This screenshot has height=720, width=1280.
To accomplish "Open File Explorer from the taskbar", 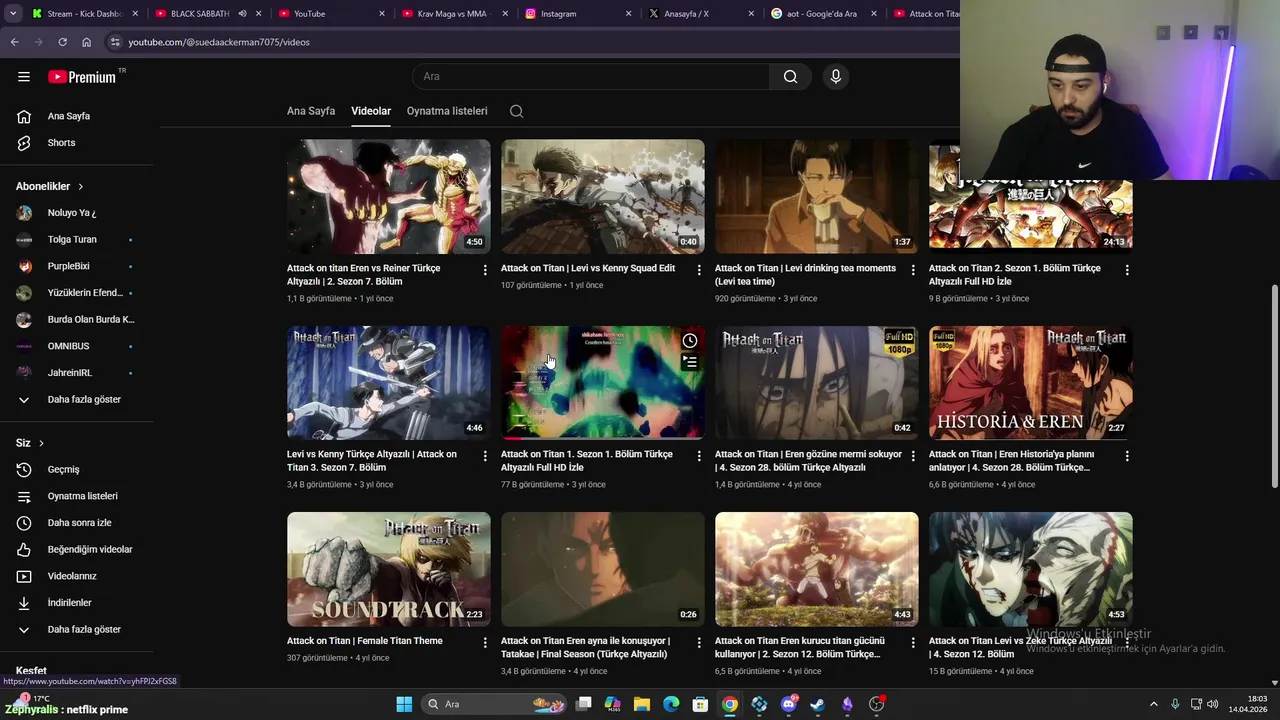I will pyautogui.click(x=642, y=704).
